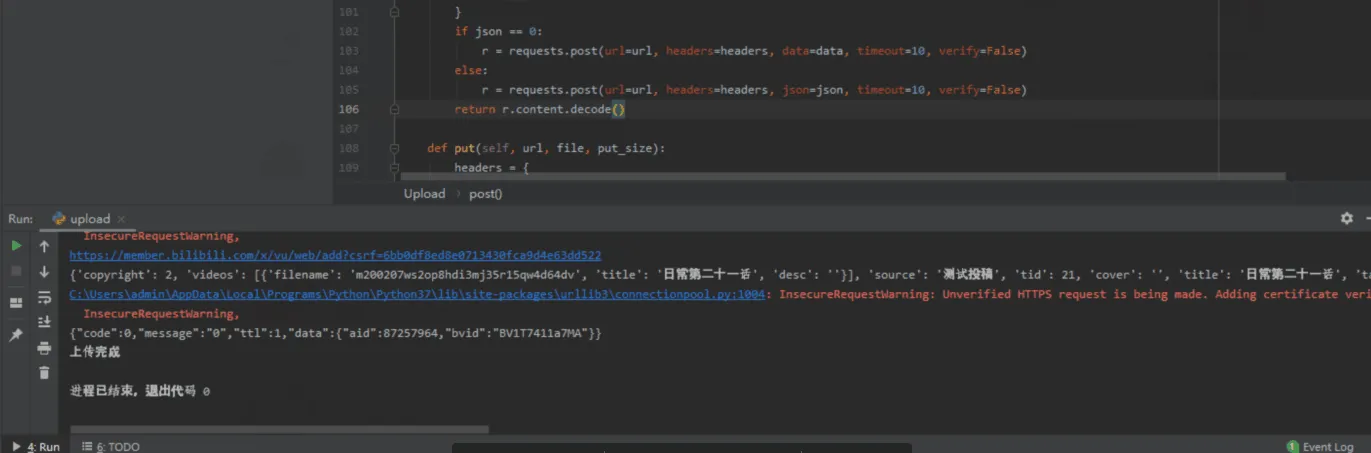Go down the stack trace arrow

tap(44, 272)
